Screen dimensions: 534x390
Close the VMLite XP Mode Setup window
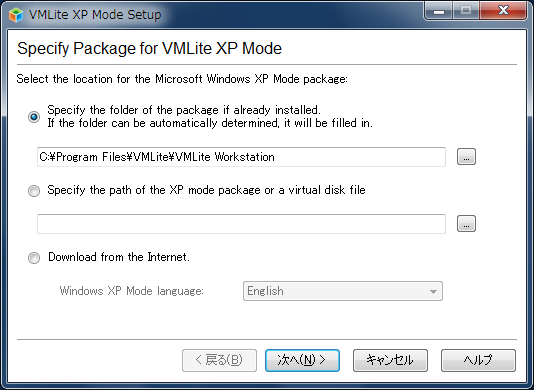(x=503, y=11)
